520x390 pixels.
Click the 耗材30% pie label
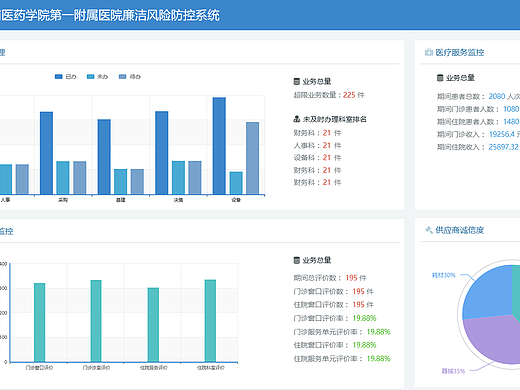444,275
